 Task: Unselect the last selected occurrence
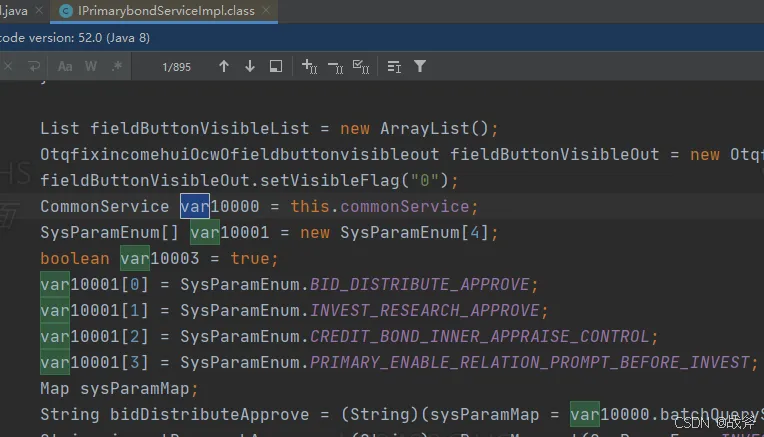335,67
